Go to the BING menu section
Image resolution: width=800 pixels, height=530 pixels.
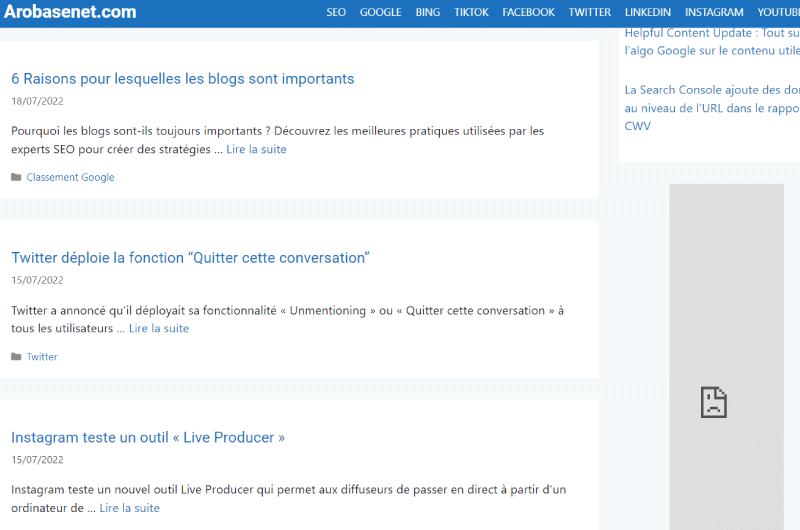coord(428,12)
